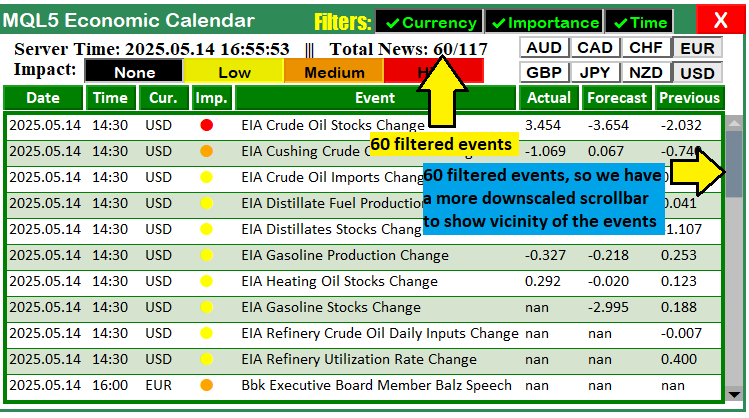
Task: Click the Date column header
Action: [43, 98]
